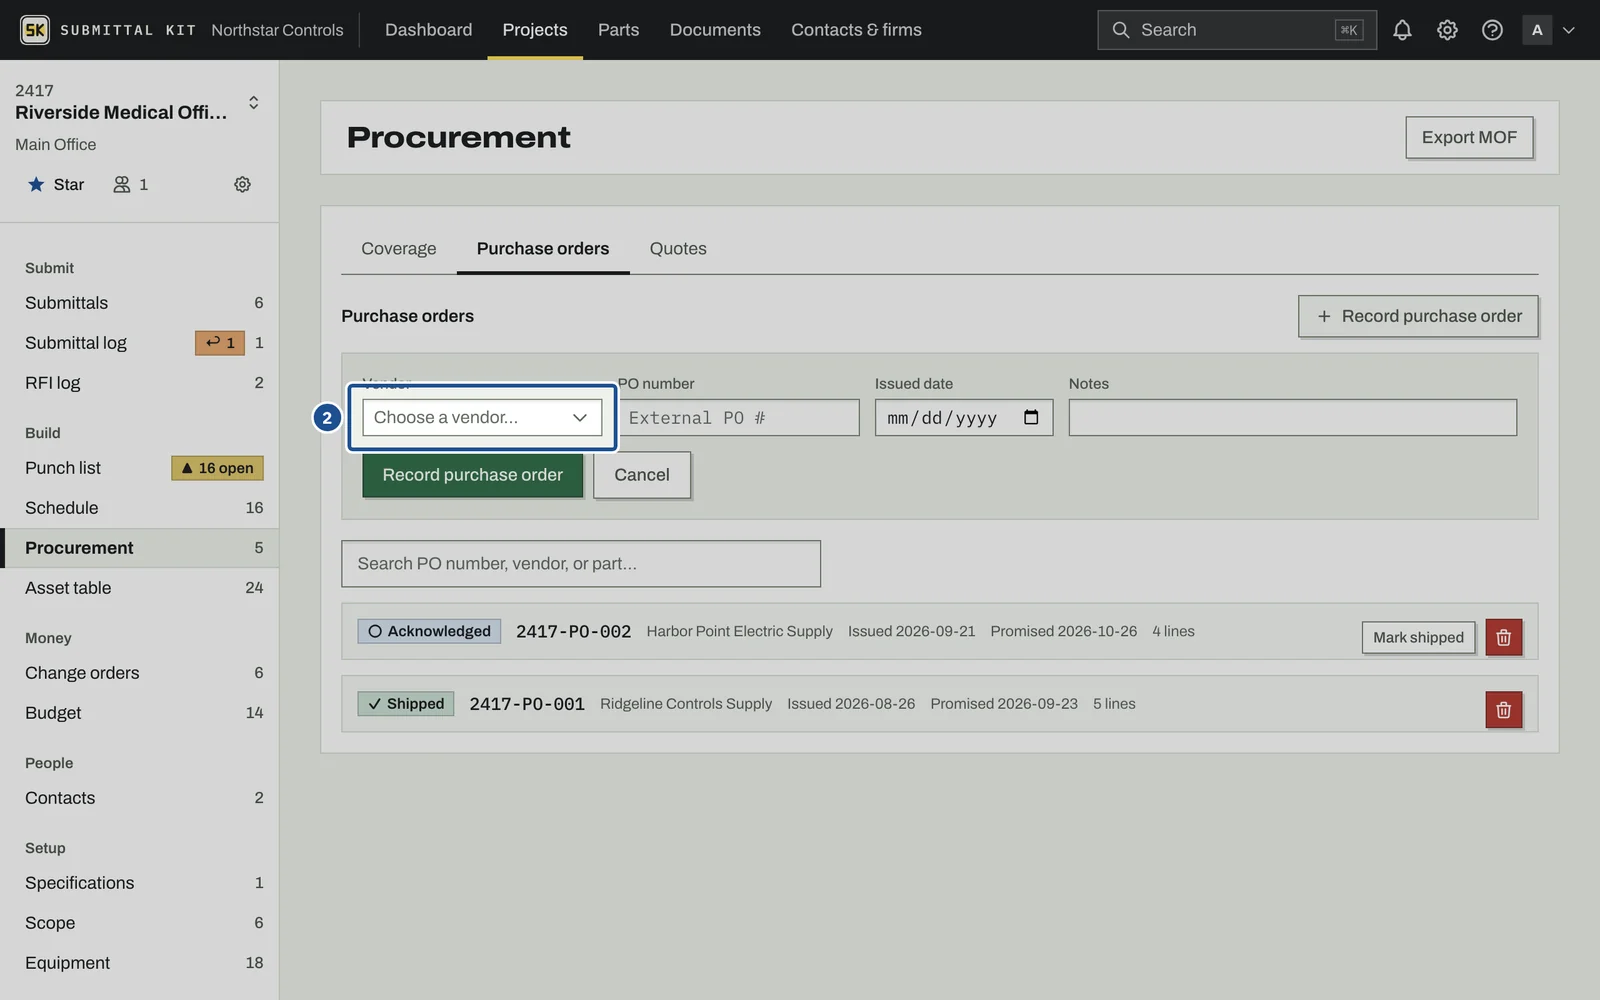Screen dimensions: 1600x1000
Task: Click the Riverside Medical project title
Action: tap(121, 112)
